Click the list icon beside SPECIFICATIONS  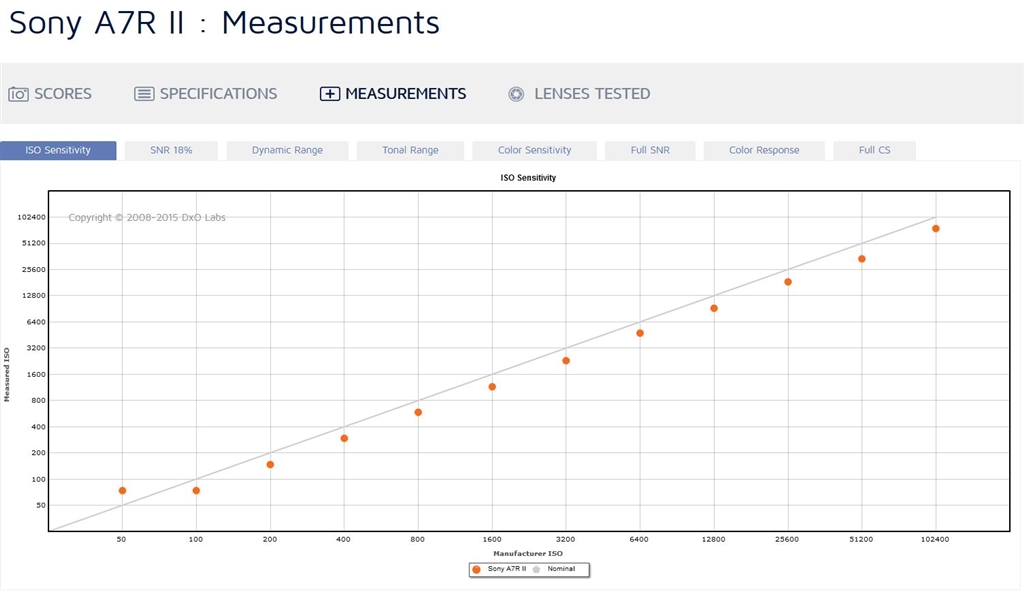pos(144,94)
